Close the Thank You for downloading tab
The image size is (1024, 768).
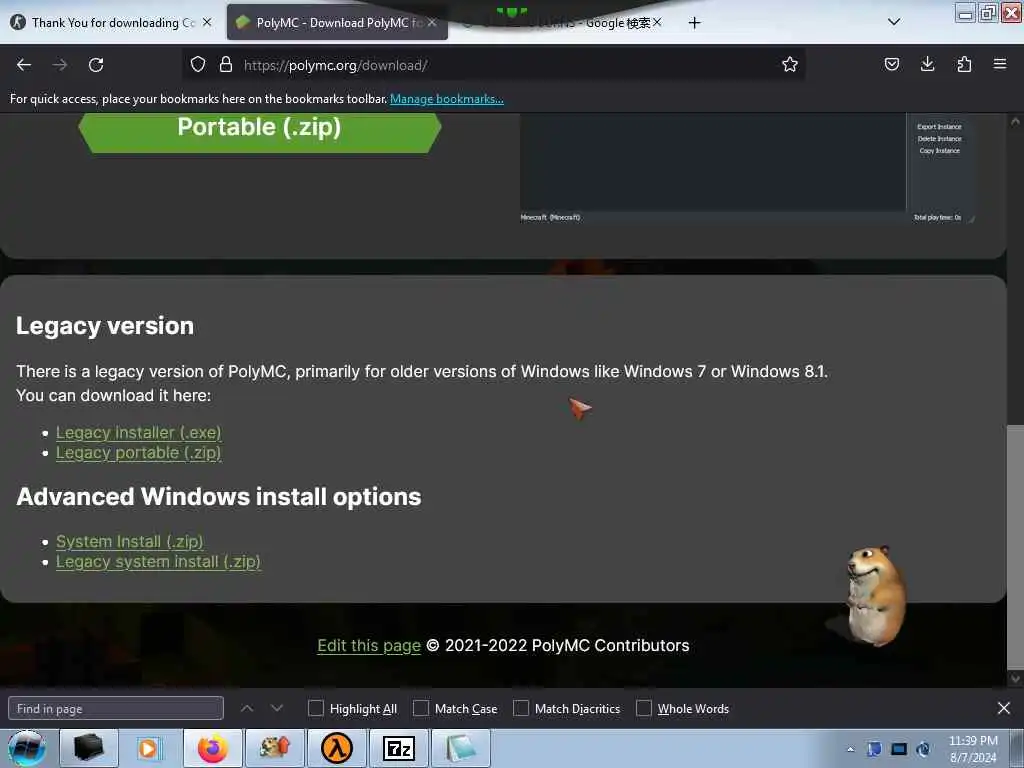[x=207, y=23]
